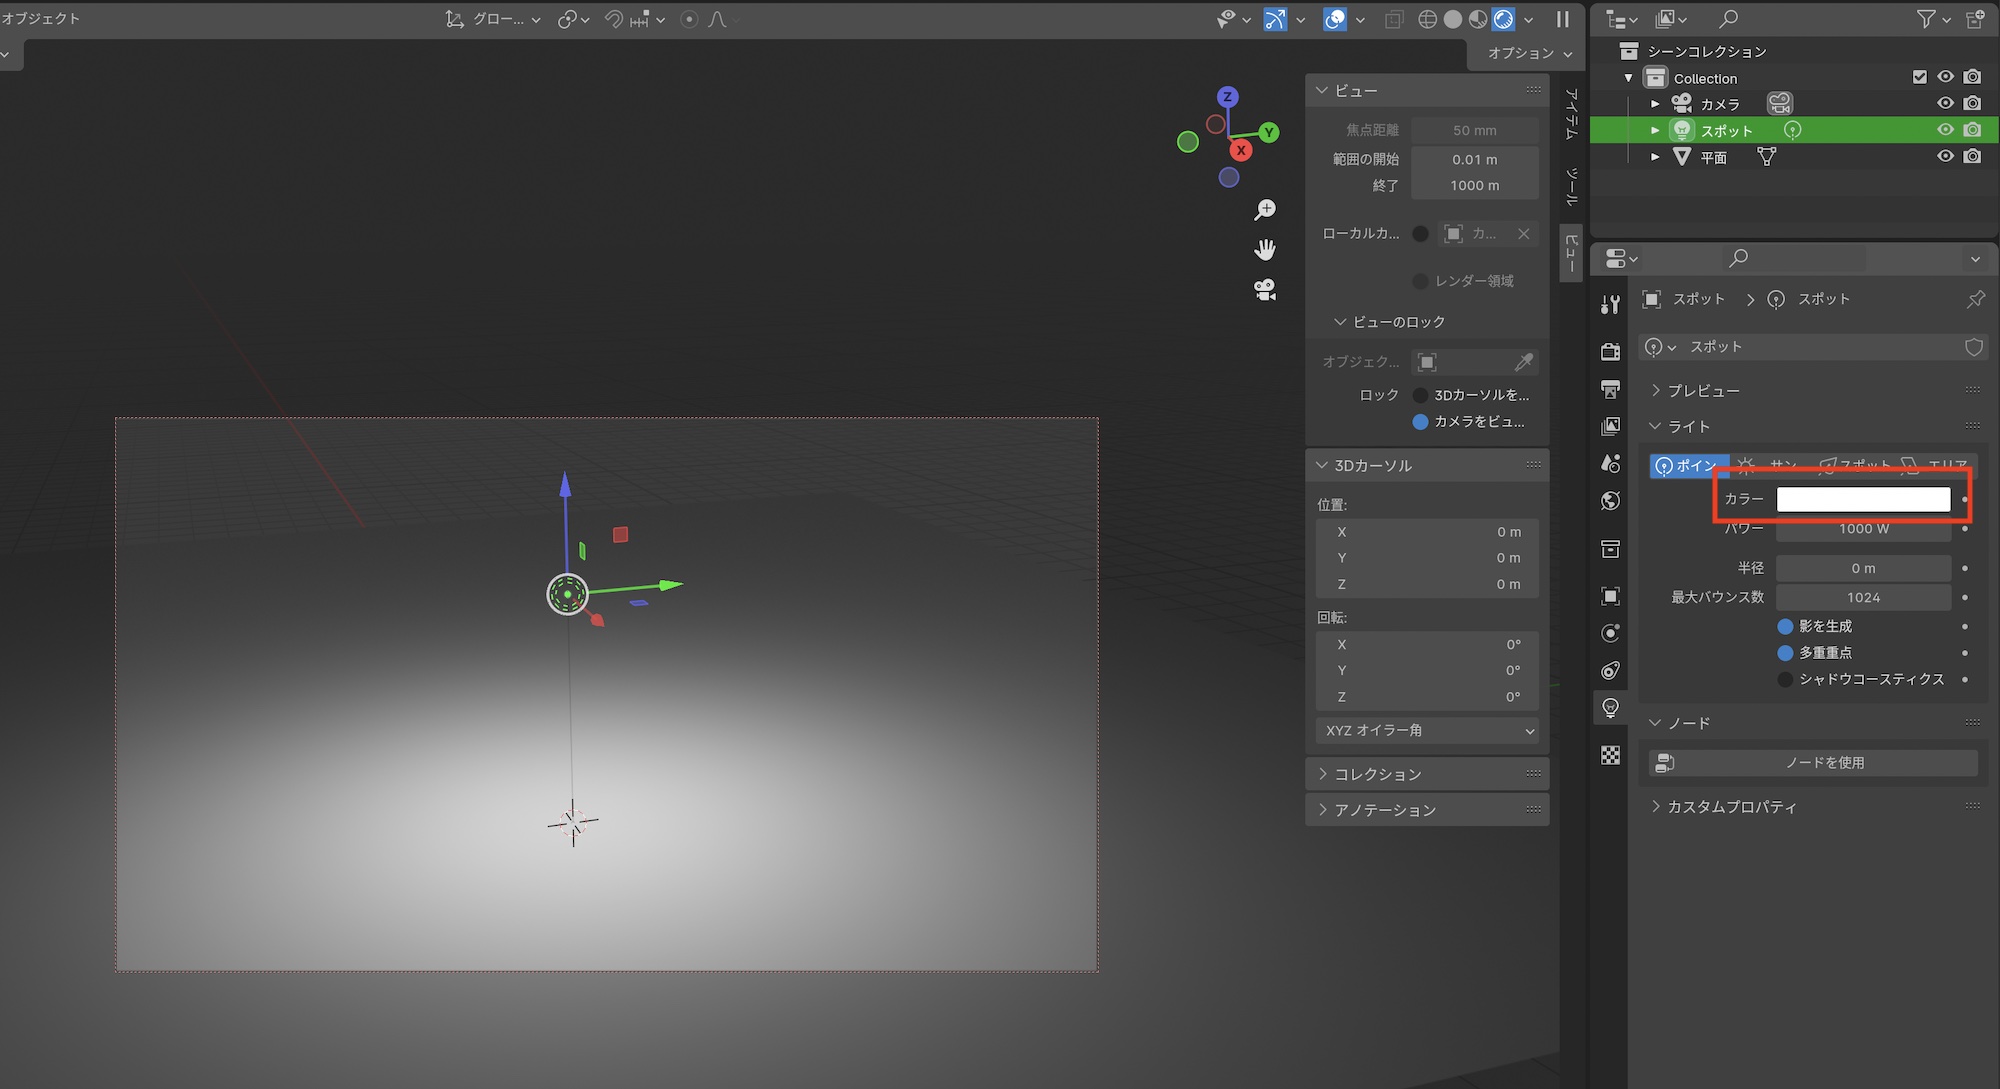This screenshot has height=1089, width=2000.
Task: Open the Tool properties wrench icon
Action: (1610, 305)
